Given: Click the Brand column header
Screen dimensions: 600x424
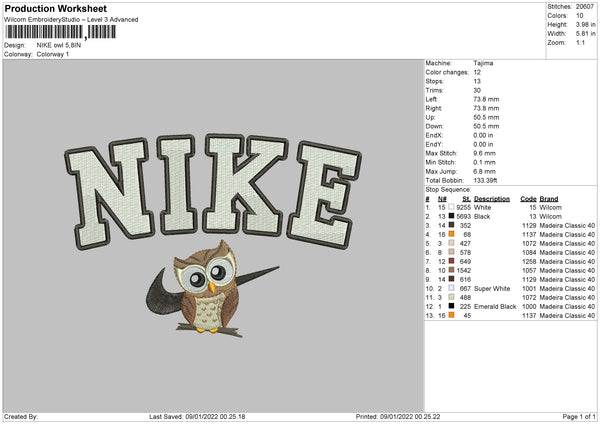Looking at the screenshot, I should tap(549, 197).
